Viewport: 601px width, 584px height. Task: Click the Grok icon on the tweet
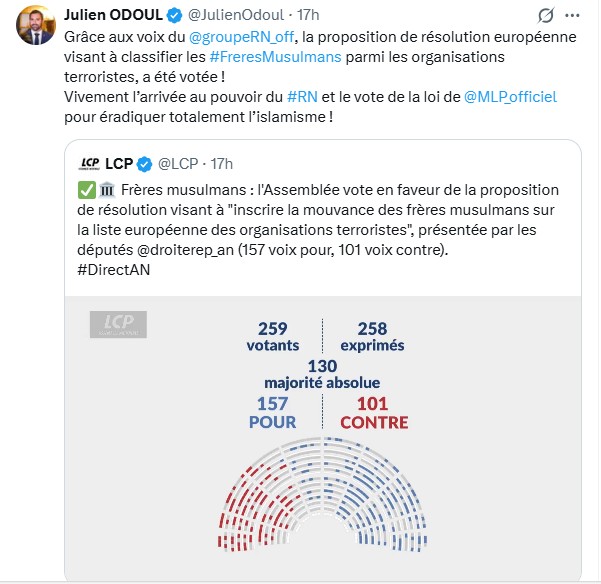click(546, 16)
